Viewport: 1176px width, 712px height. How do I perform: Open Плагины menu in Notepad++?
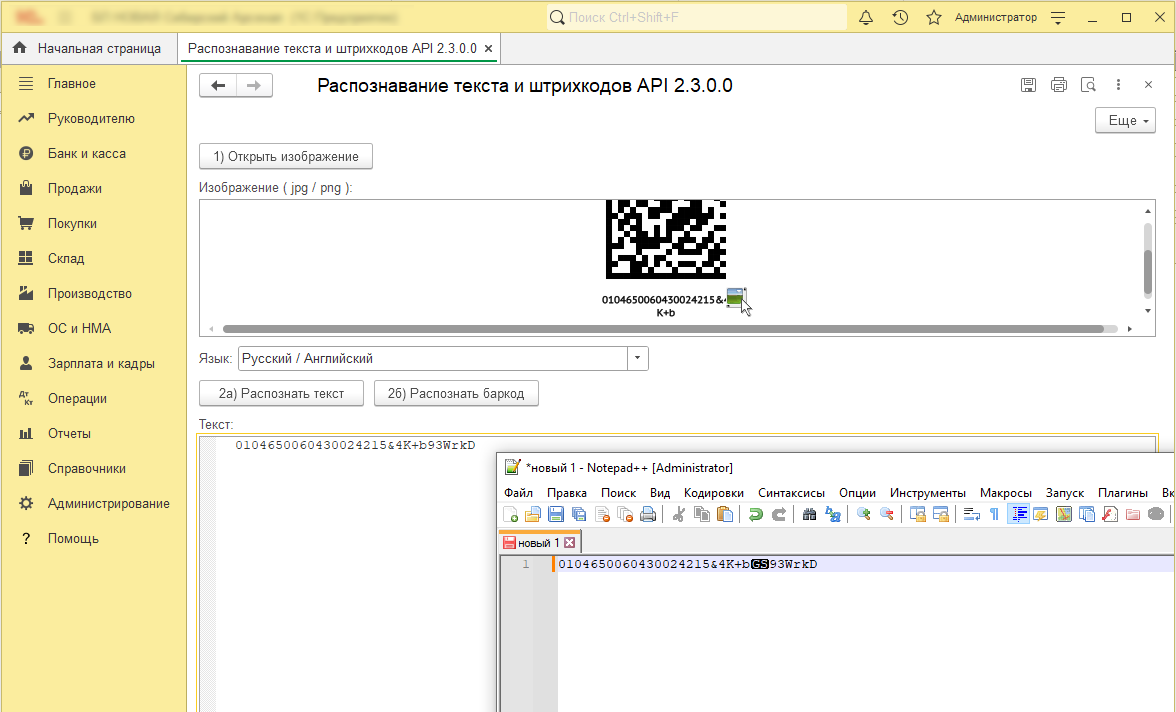pyautogui.click(x=1123, y=492)
